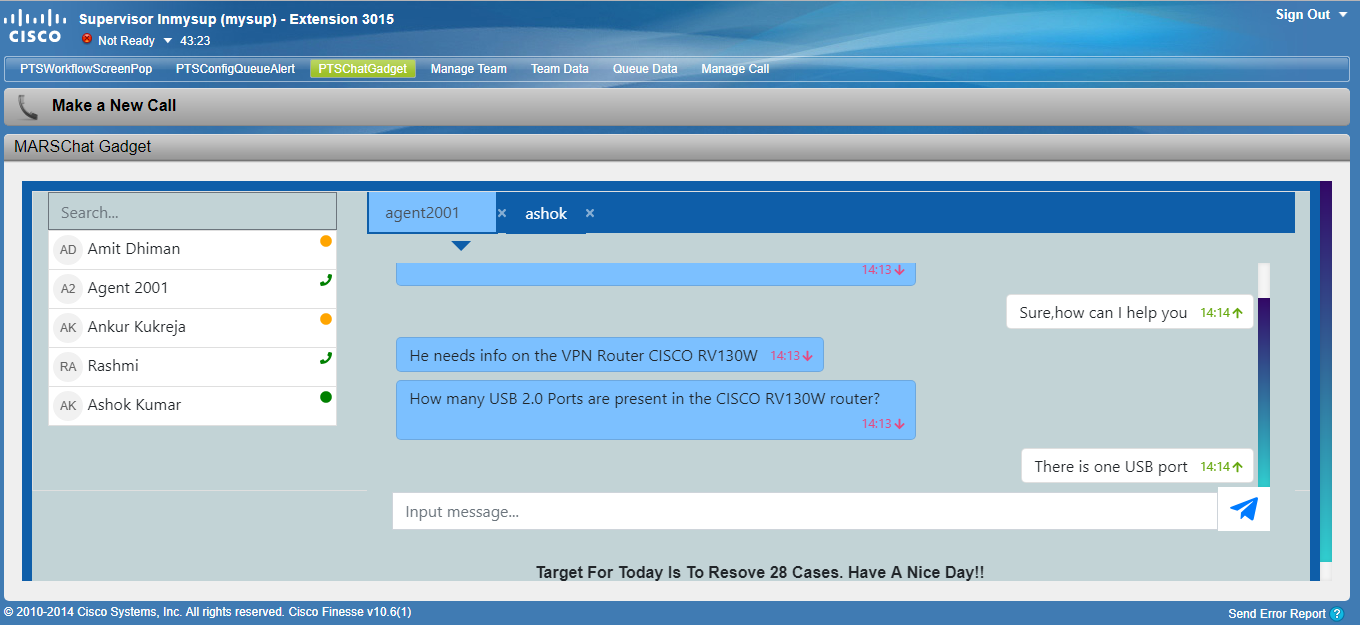This screenshot has height=625, width=1360.
Task: Open the Manage Team tab
Action: pyautogui.click(x=468, y=68)
